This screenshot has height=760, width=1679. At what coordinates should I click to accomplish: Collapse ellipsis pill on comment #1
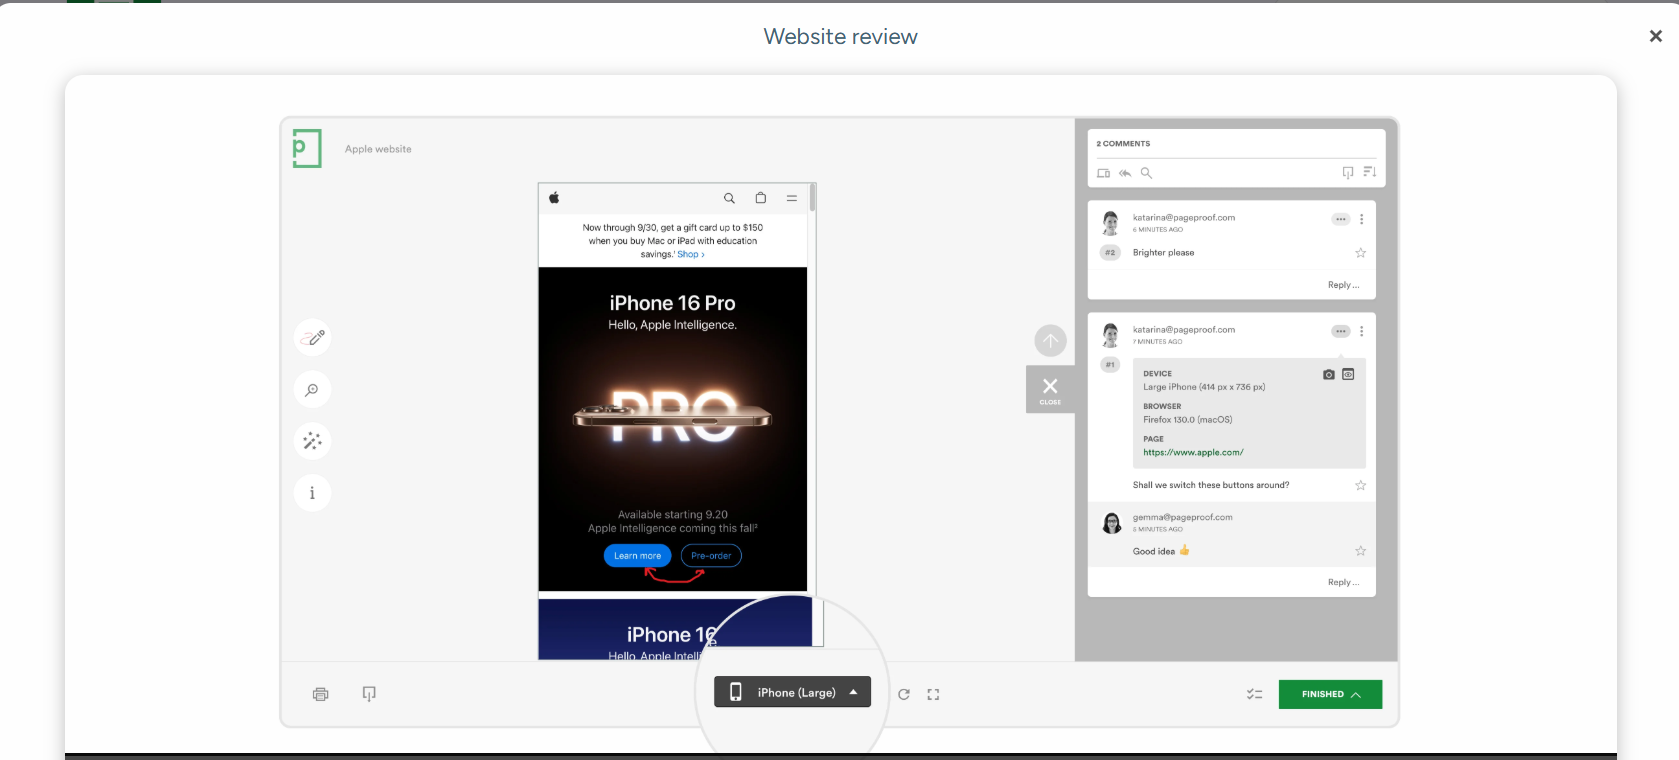tap(1340, 331)
